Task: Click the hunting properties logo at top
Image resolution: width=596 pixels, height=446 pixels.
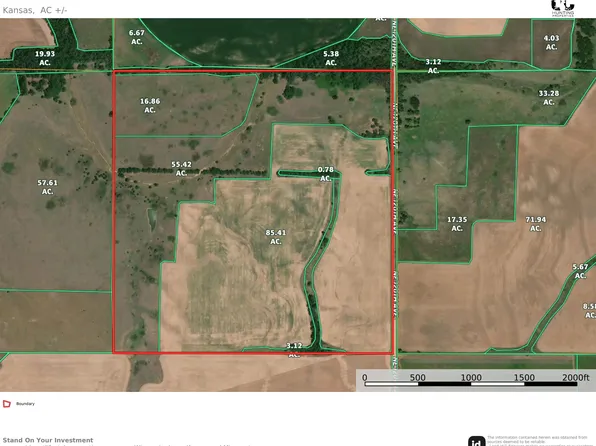Action: pyautogui.click(x=563, y=8)
